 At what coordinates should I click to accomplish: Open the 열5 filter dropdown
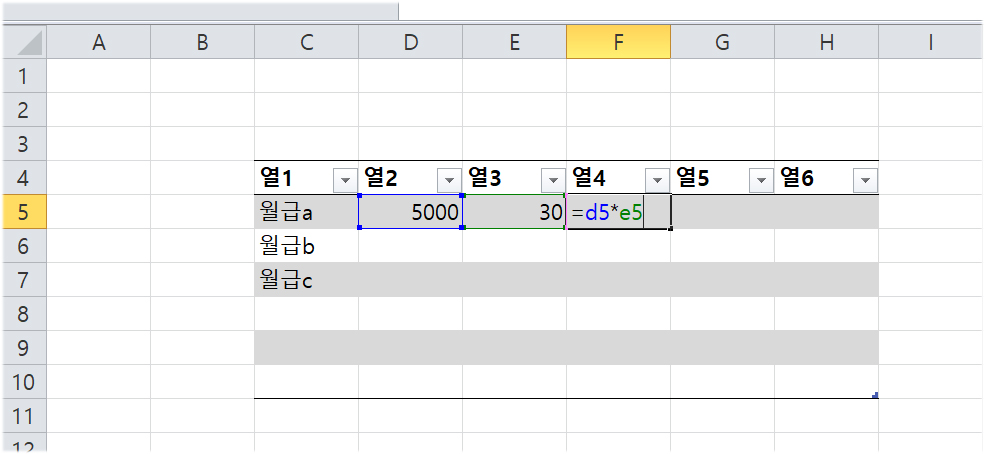pyautogui.click(x=761, y=181)
